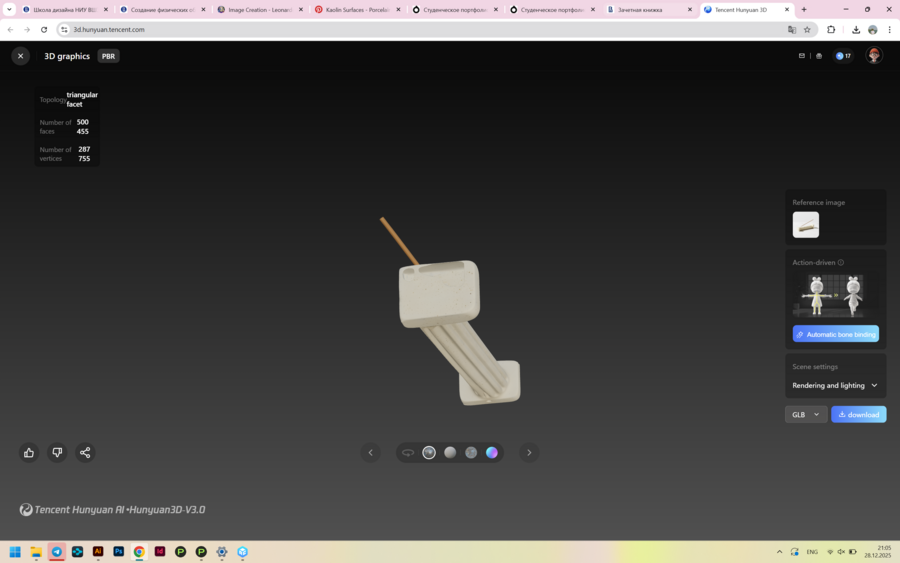
Task: Close the 3D graphics viewer
Action: pos(20,56)
